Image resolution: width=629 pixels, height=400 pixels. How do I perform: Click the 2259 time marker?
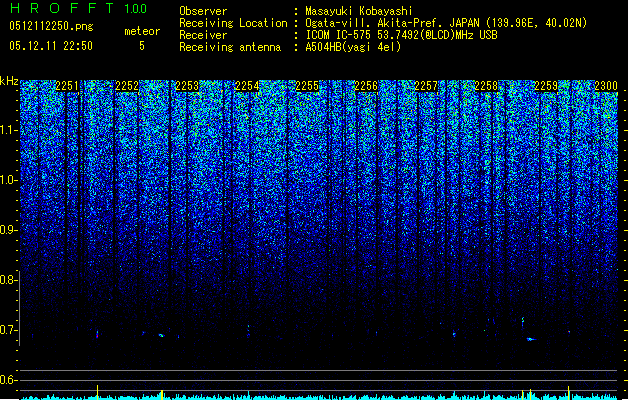point(546,86)
